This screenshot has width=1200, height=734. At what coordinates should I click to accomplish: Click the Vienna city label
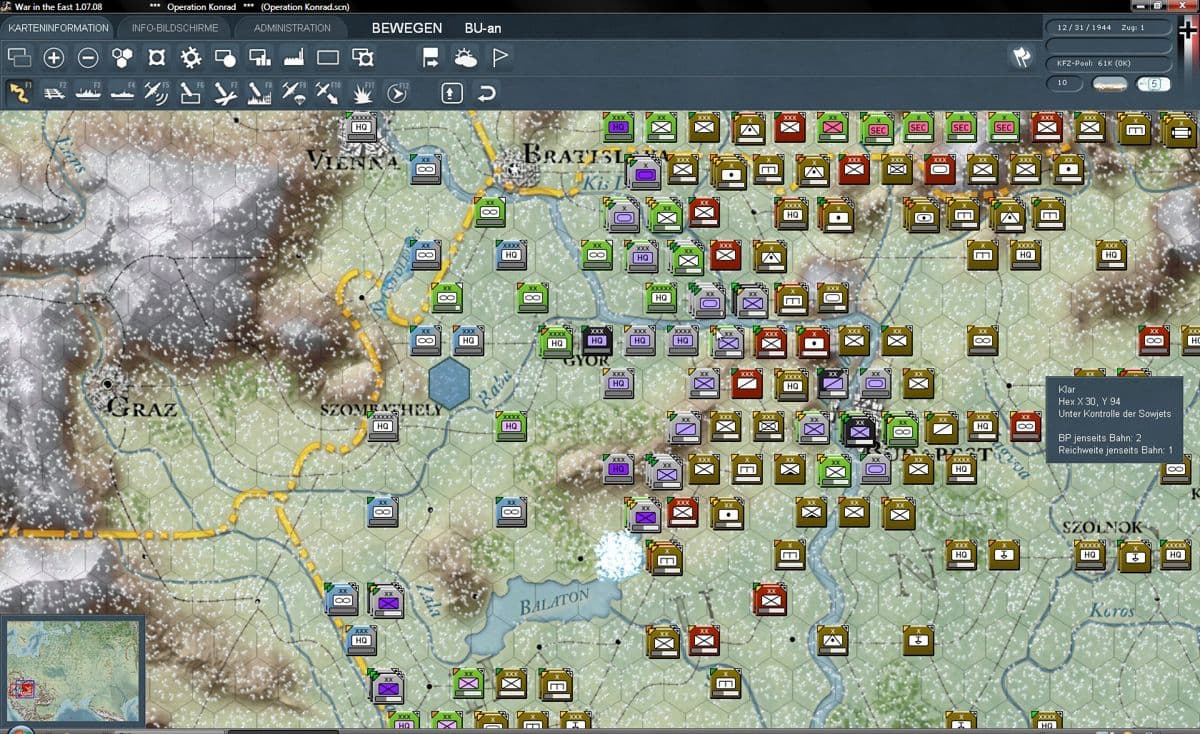[x=354, y=159]
